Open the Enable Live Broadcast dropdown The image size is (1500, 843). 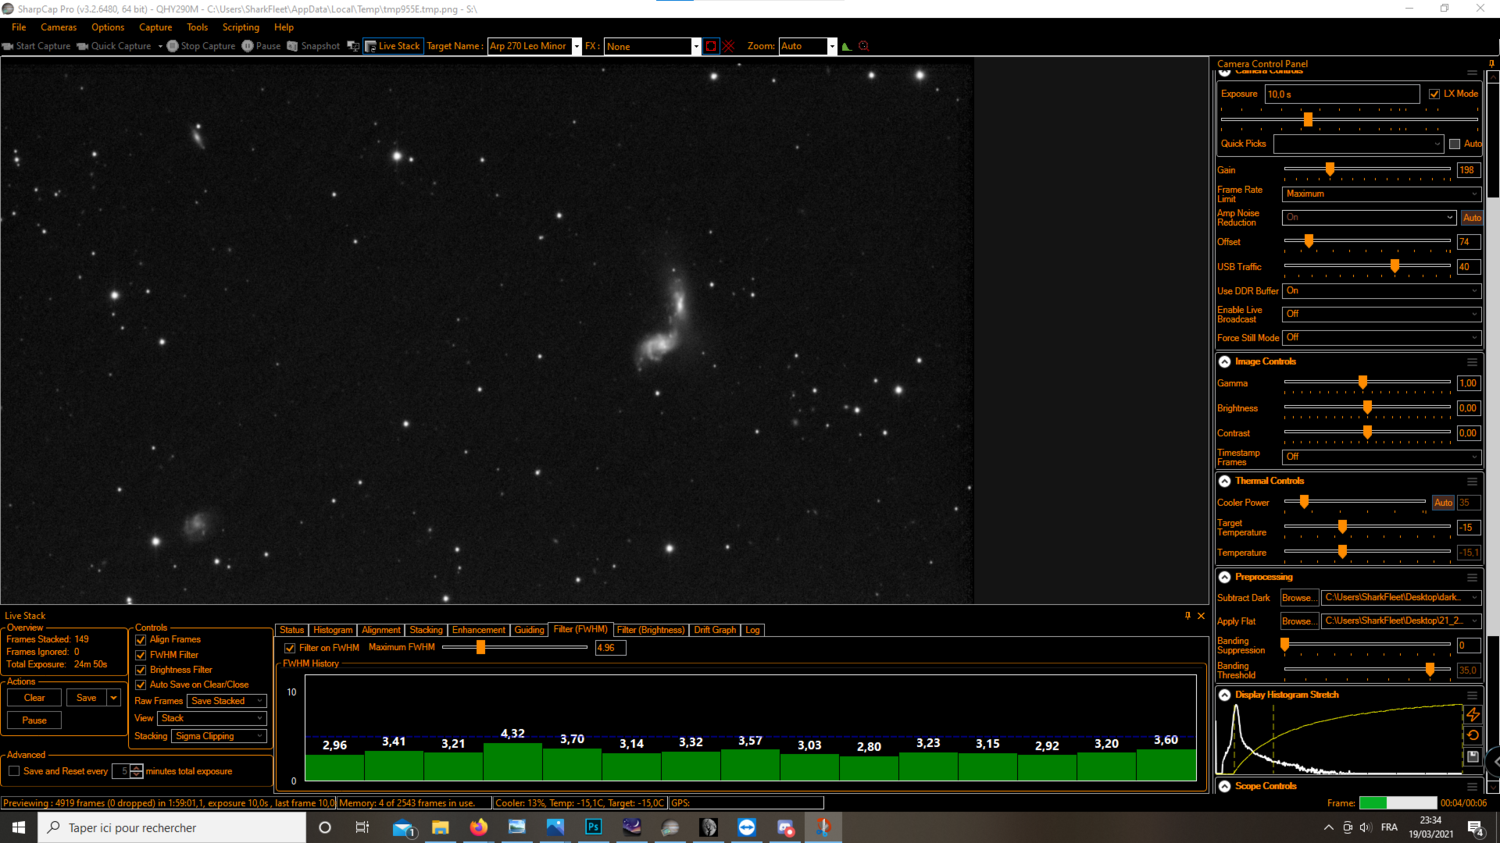tap(1381, 314)
